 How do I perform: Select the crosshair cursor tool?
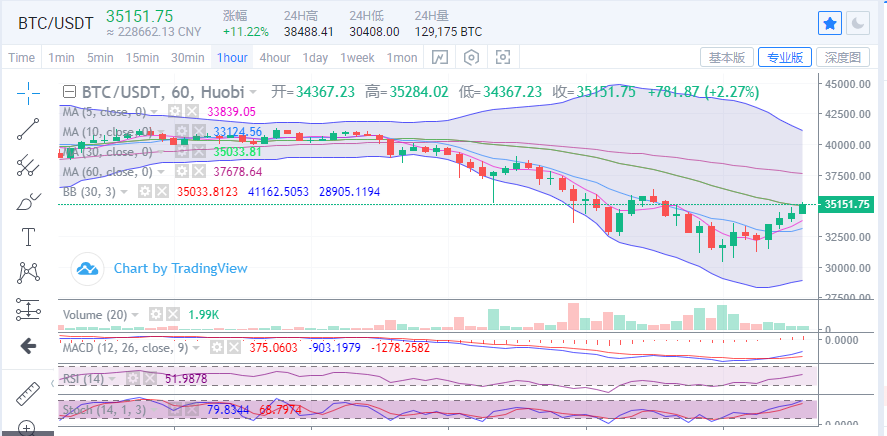click(x=28, y=93)
